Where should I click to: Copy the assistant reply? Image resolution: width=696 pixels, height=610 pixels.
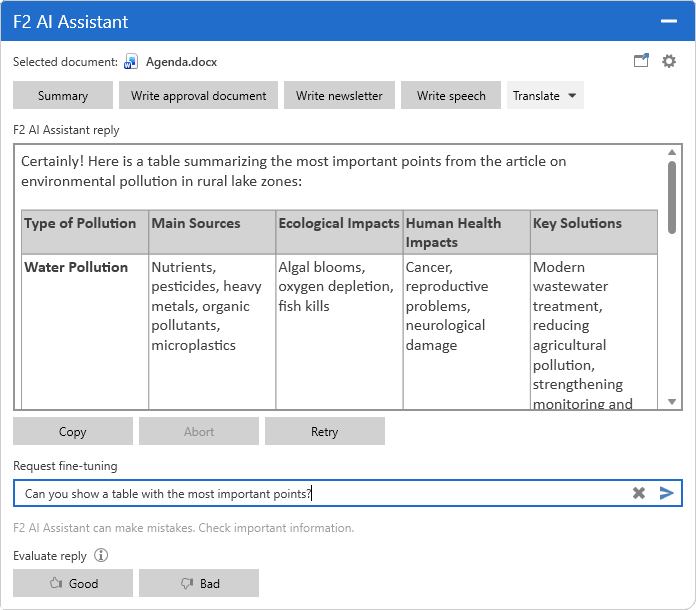(x=73, y=431)
